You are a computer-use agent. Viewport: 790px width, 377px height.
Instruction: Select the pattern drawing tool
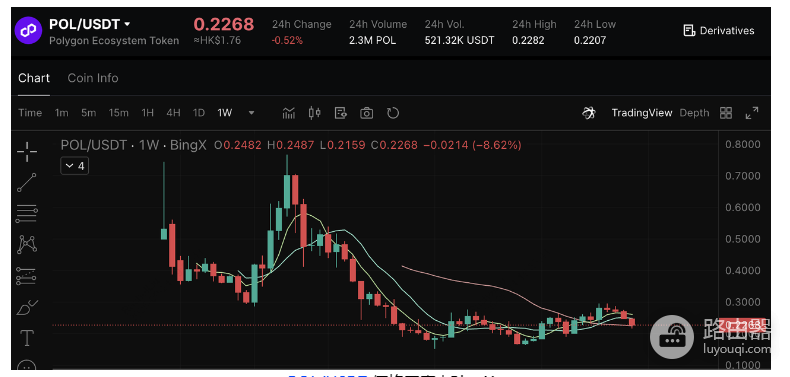[27, 244]
